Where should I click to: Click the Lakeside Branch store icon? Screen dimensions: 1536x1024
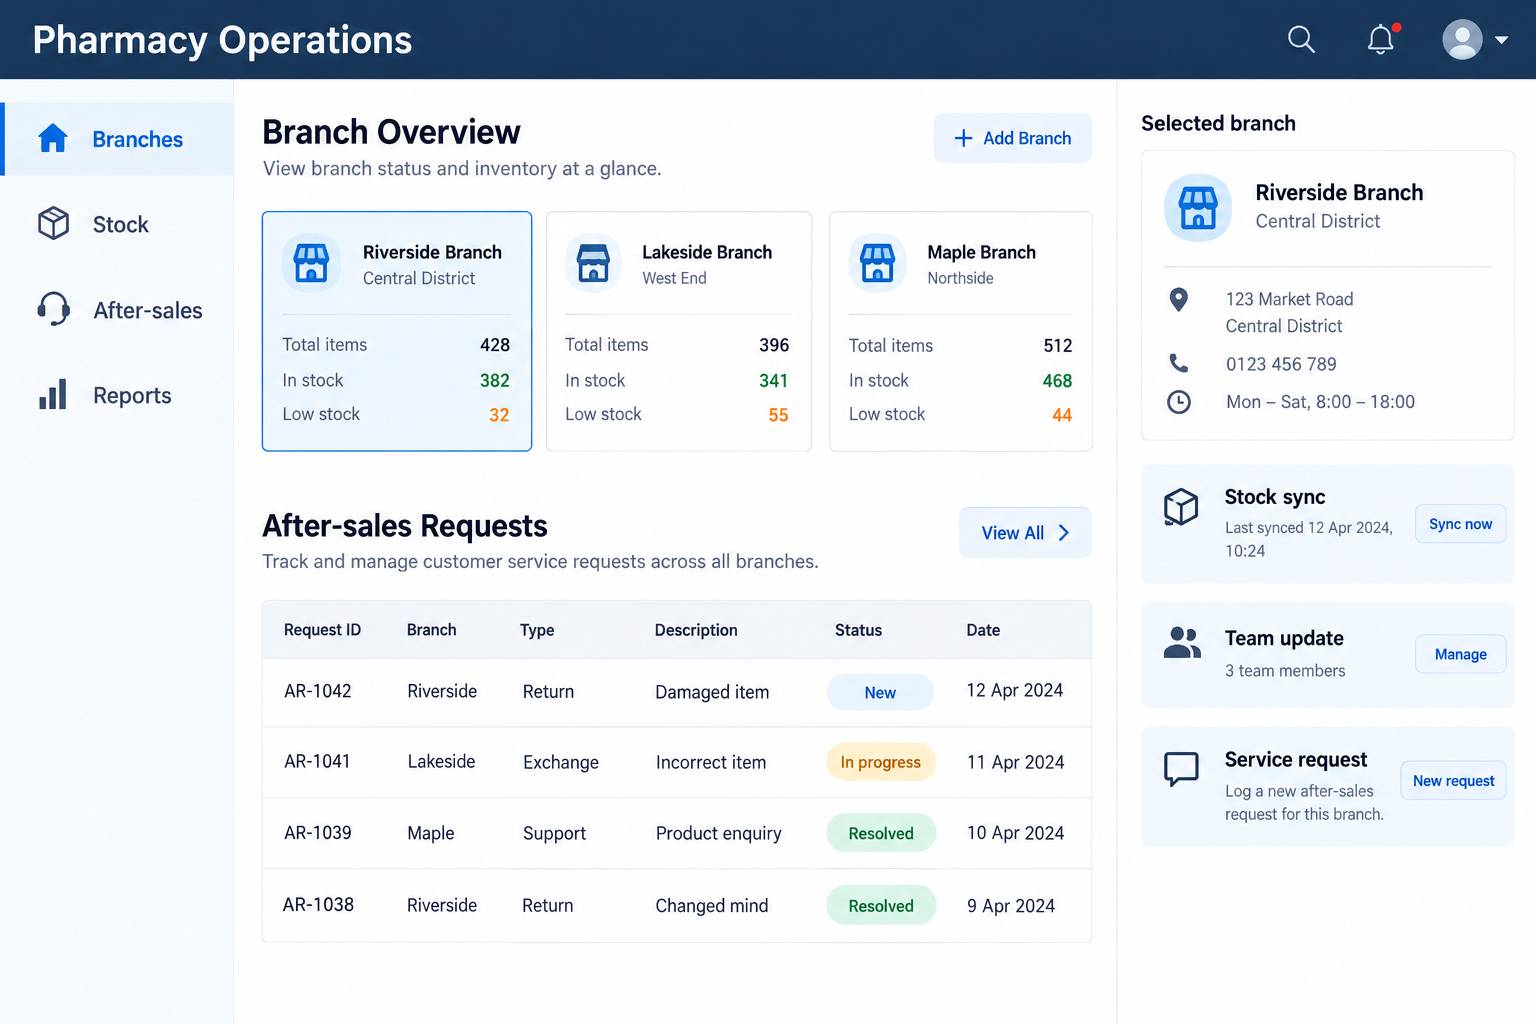point(594,263)
